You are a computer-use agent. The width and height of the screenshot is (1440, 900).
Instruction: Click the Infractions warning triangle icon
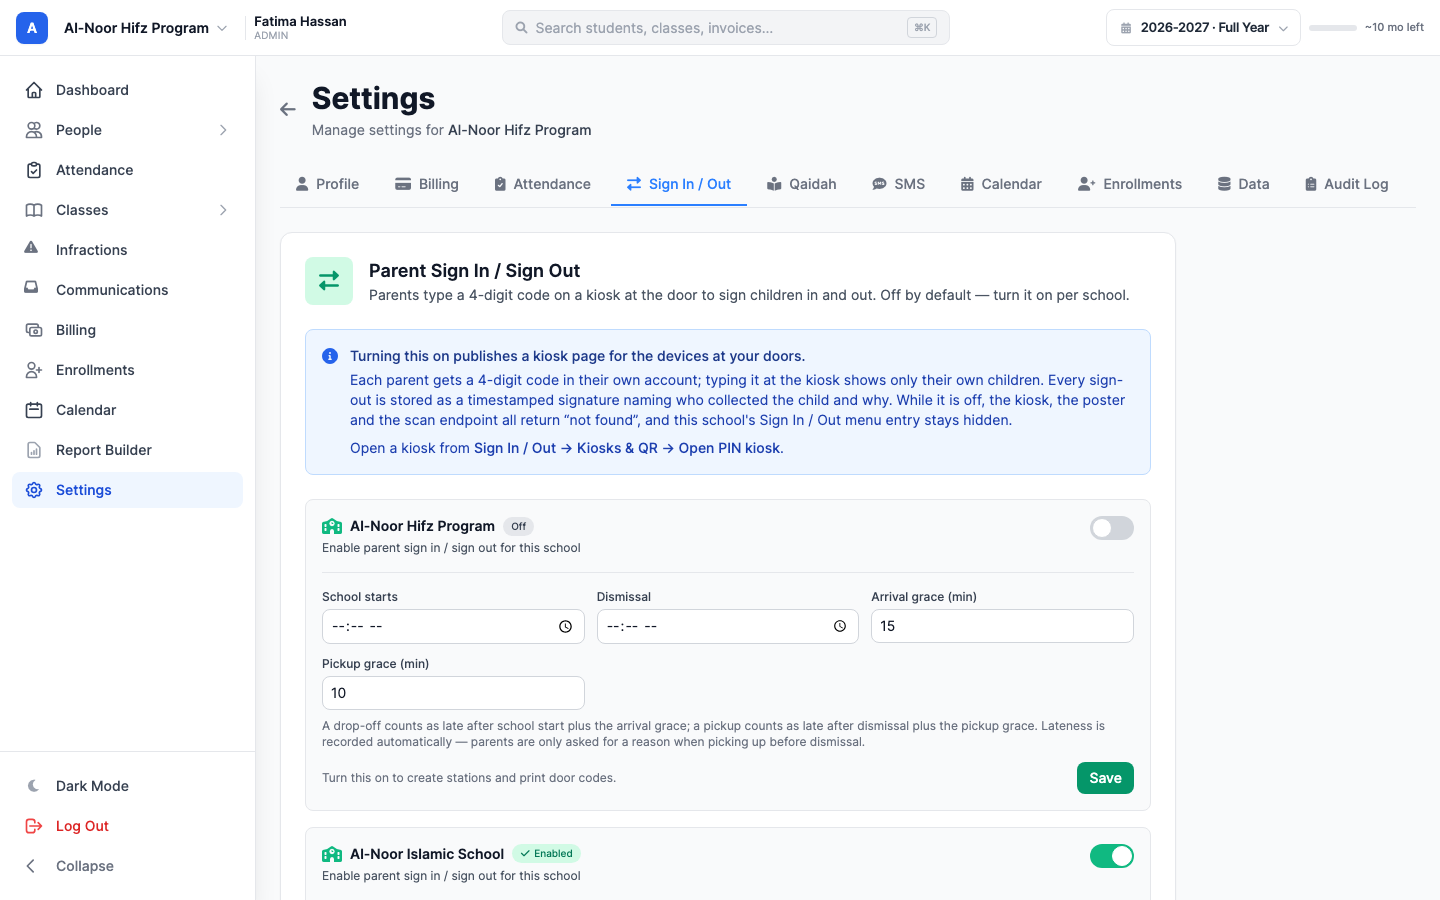coord(32,248)
